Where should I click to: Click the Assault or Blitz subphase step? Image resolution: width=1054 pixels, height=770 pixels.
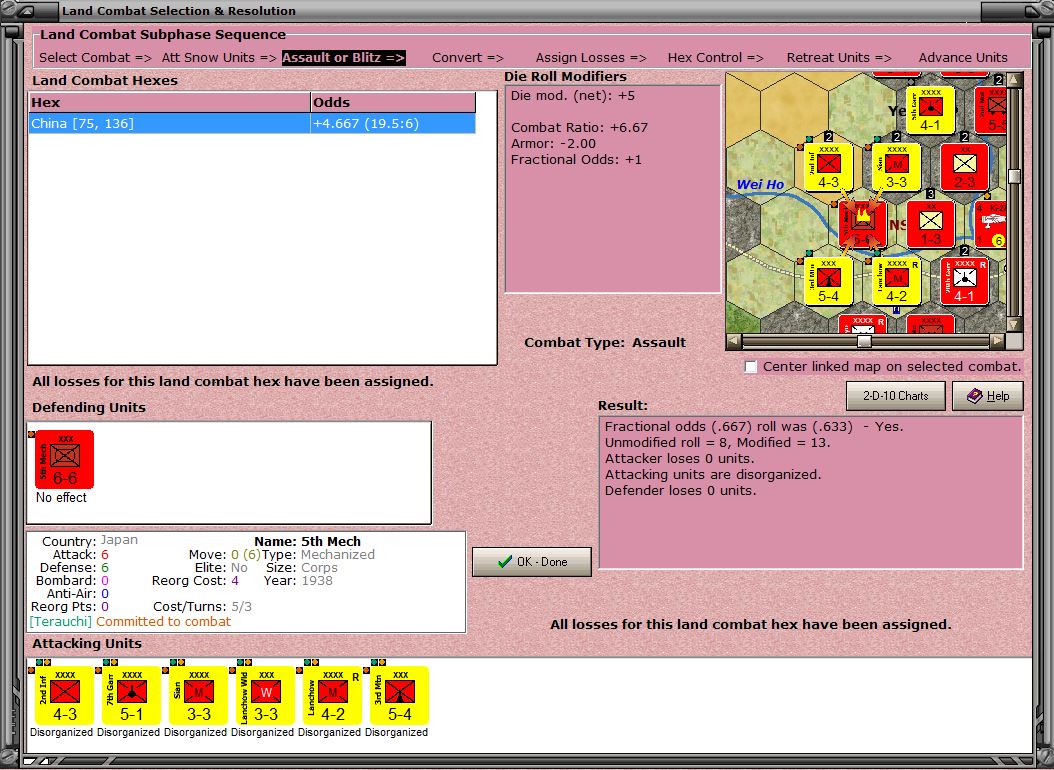pyautogui.click(x=343, y=58)
